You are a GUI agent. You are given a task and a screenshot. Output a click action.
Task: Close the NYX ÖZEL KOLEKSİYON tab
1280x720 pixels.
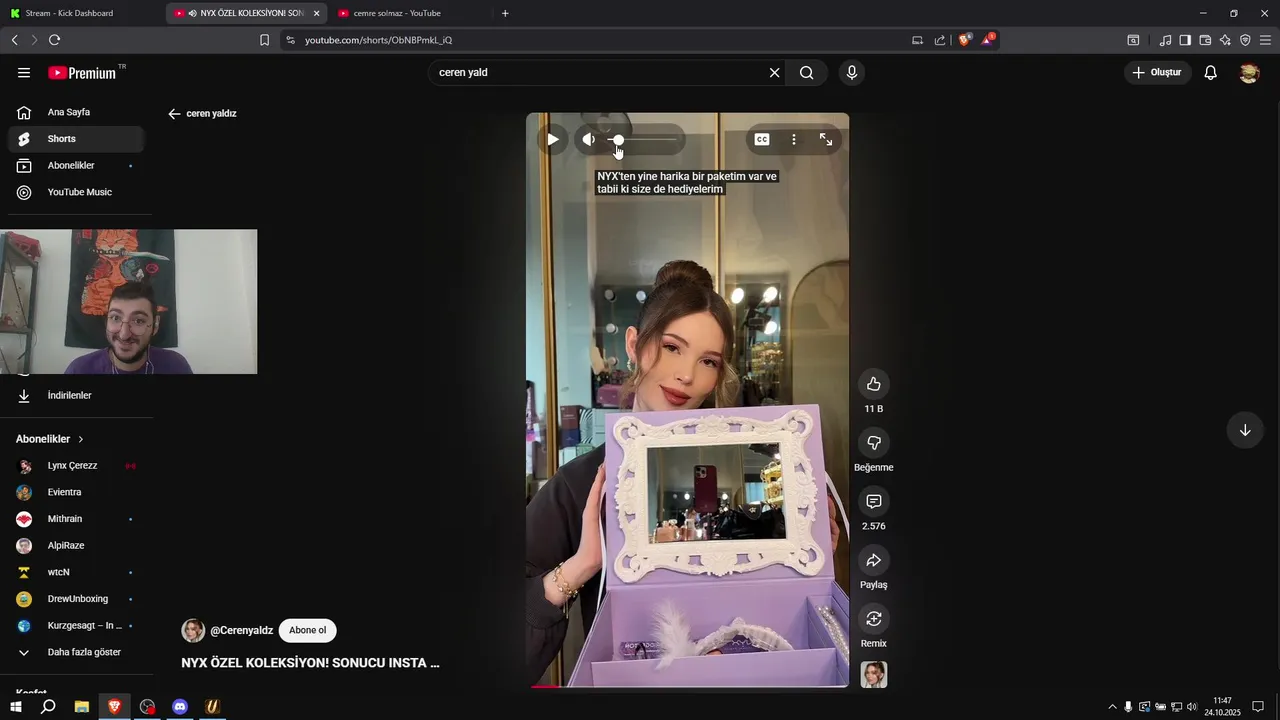(316, 13)
